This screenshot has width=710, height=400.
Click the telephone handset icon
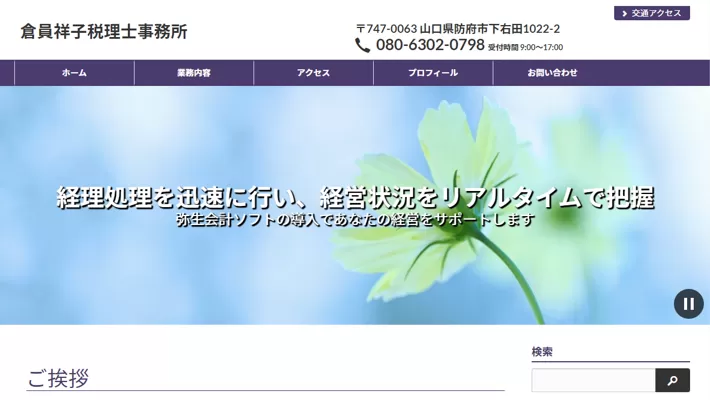click(x=362, y=45)
